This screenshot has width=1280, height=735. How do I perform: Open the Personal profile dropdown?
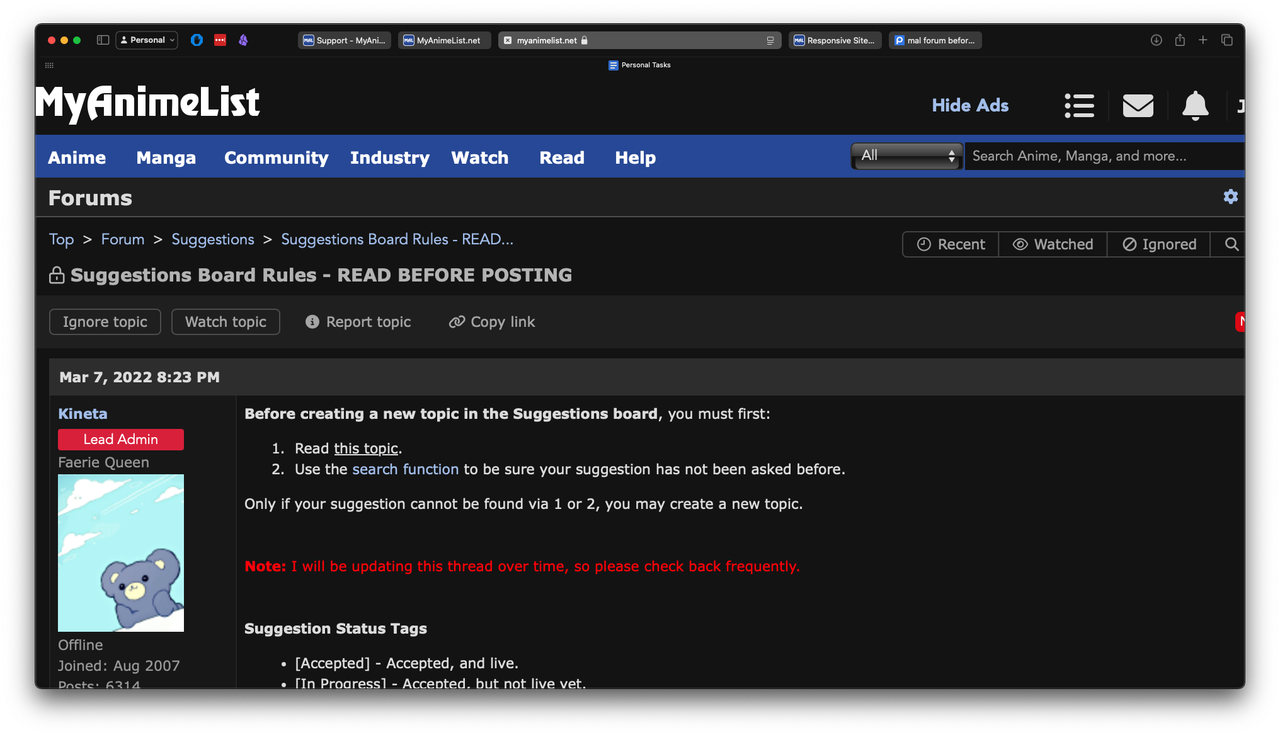(x=147, y=40)
